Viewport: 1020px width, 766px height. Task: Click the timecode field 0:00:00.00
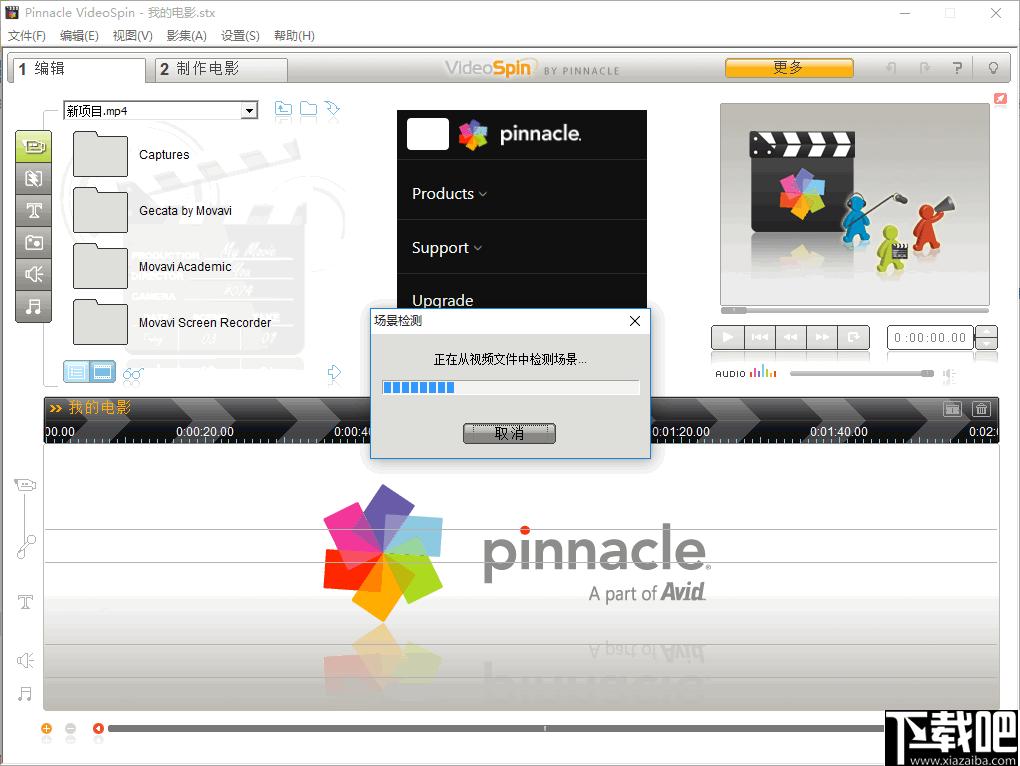tap(930, 337)
